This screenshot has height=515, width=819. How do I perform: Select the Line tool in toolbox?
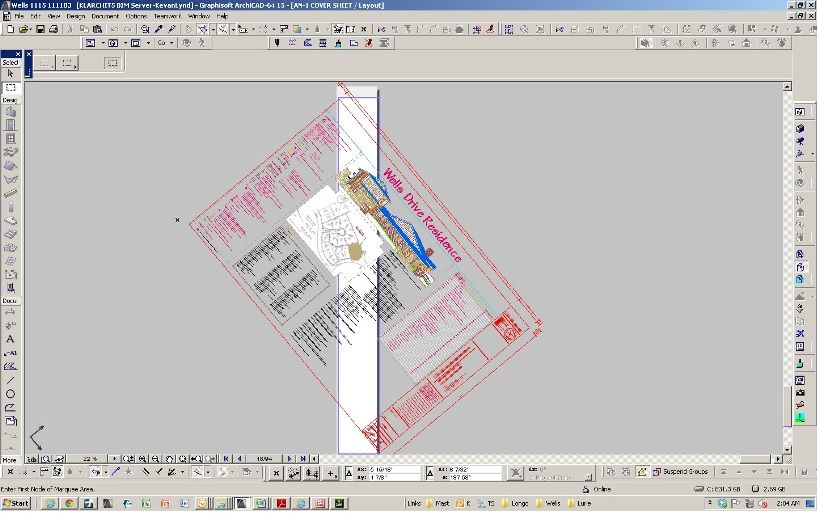click(10, 380)
